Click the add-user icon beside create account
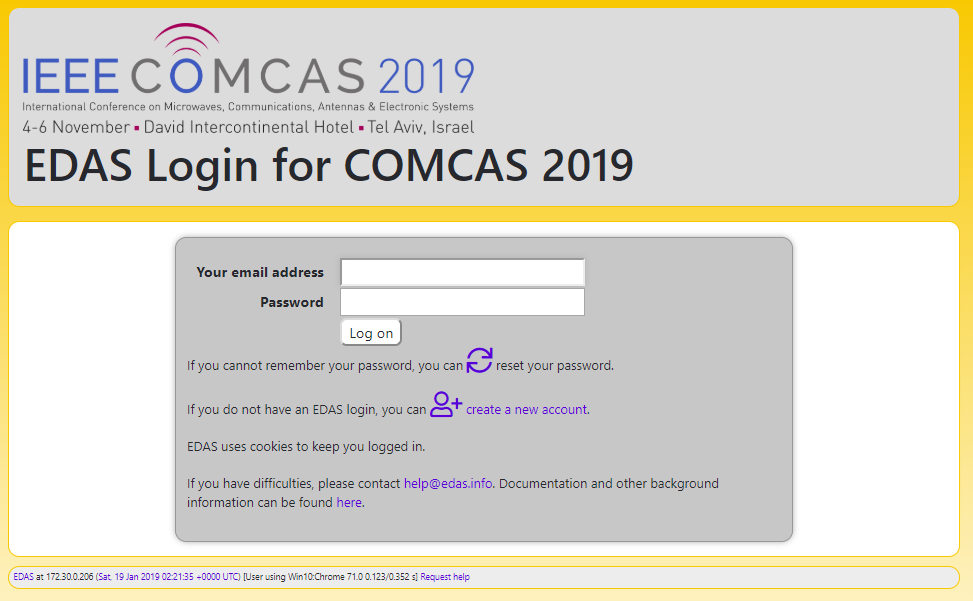This screenshot has width=973, height=601. 446,404
